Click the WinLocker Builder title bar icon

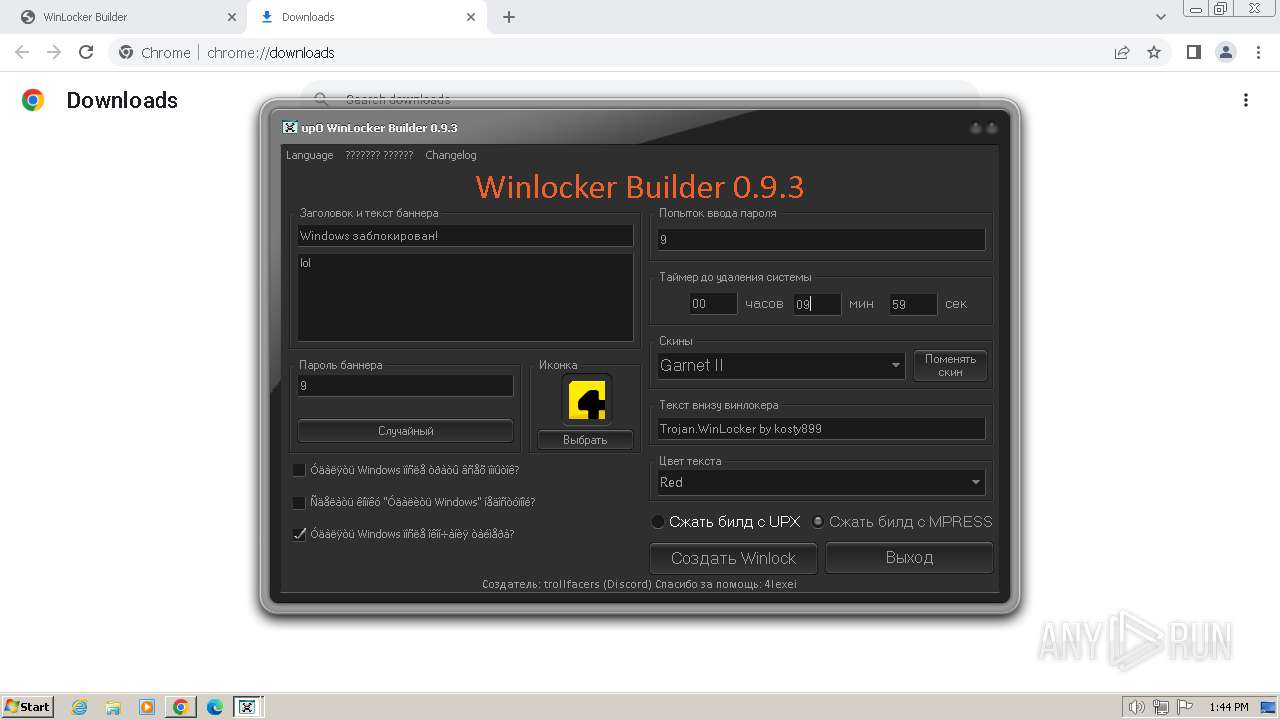tap(290, 127)
